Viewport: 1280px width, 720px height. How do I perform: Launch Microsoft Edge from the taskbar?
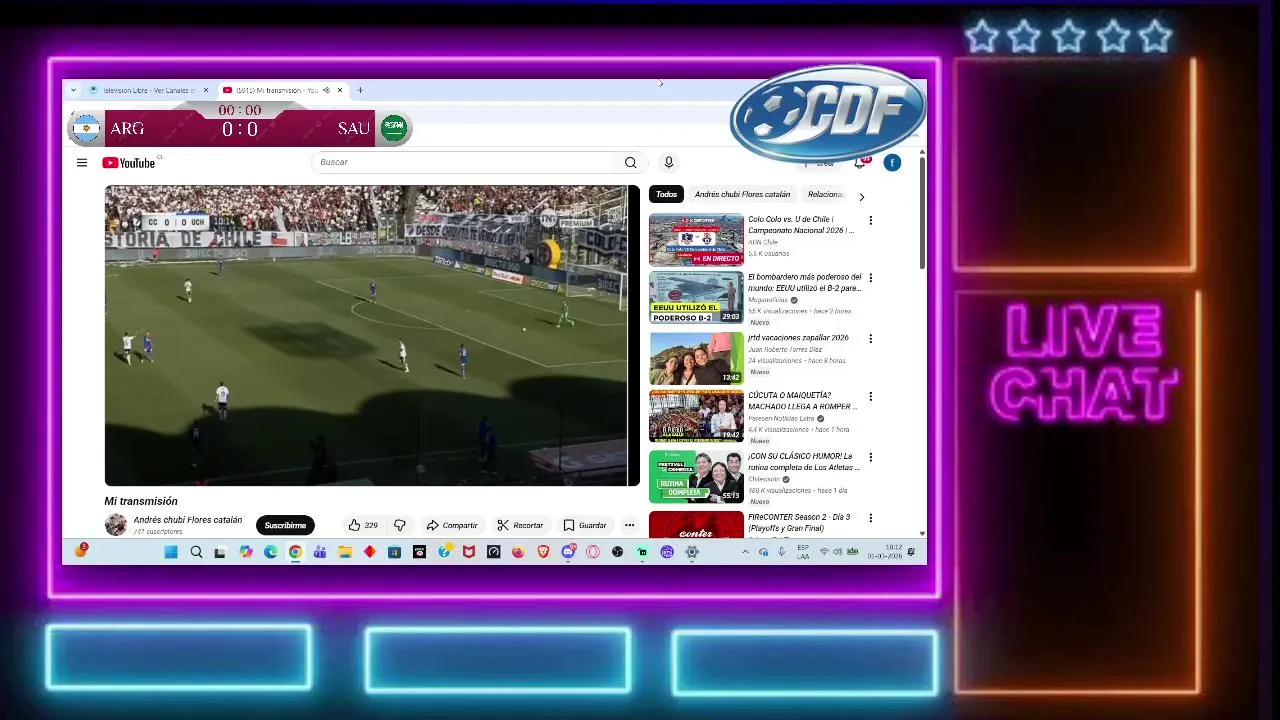270,552
